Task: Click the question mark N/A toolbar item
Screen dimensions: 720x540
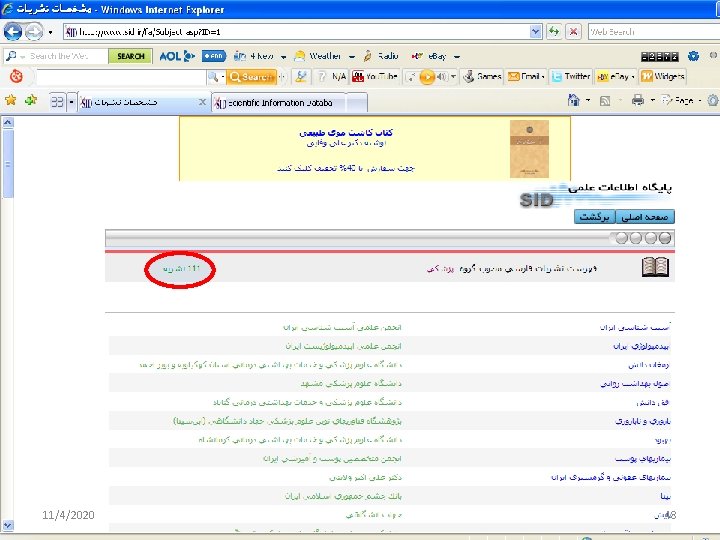Action: point(332,76)
